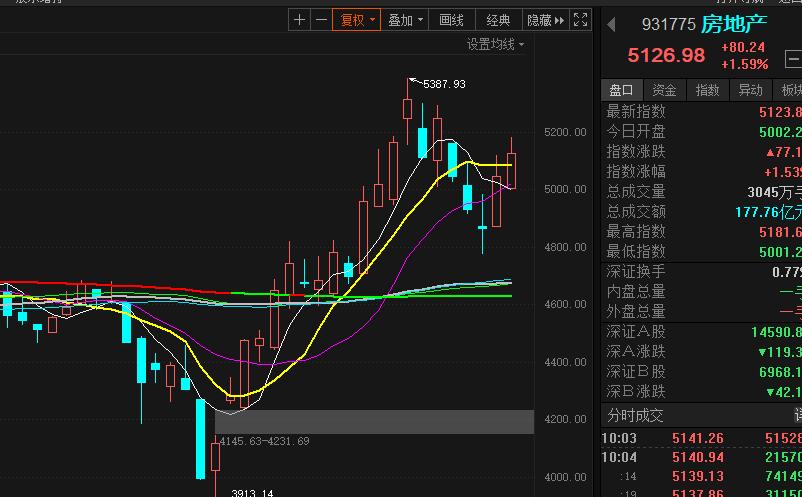Switch to the 资金 tab

pos(664,91)
